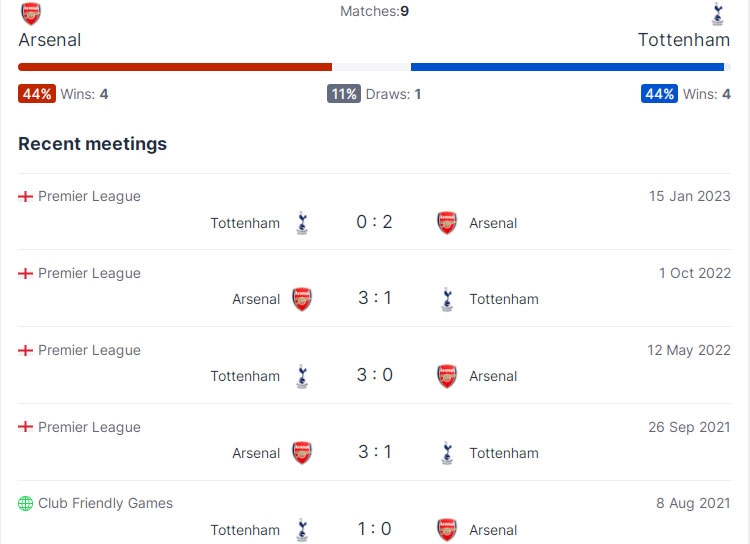Image resolution: width=750 pixels, height=544 pixels.
Task: Open the 0 : 2 match score
Action: click(x=375, y=222)
